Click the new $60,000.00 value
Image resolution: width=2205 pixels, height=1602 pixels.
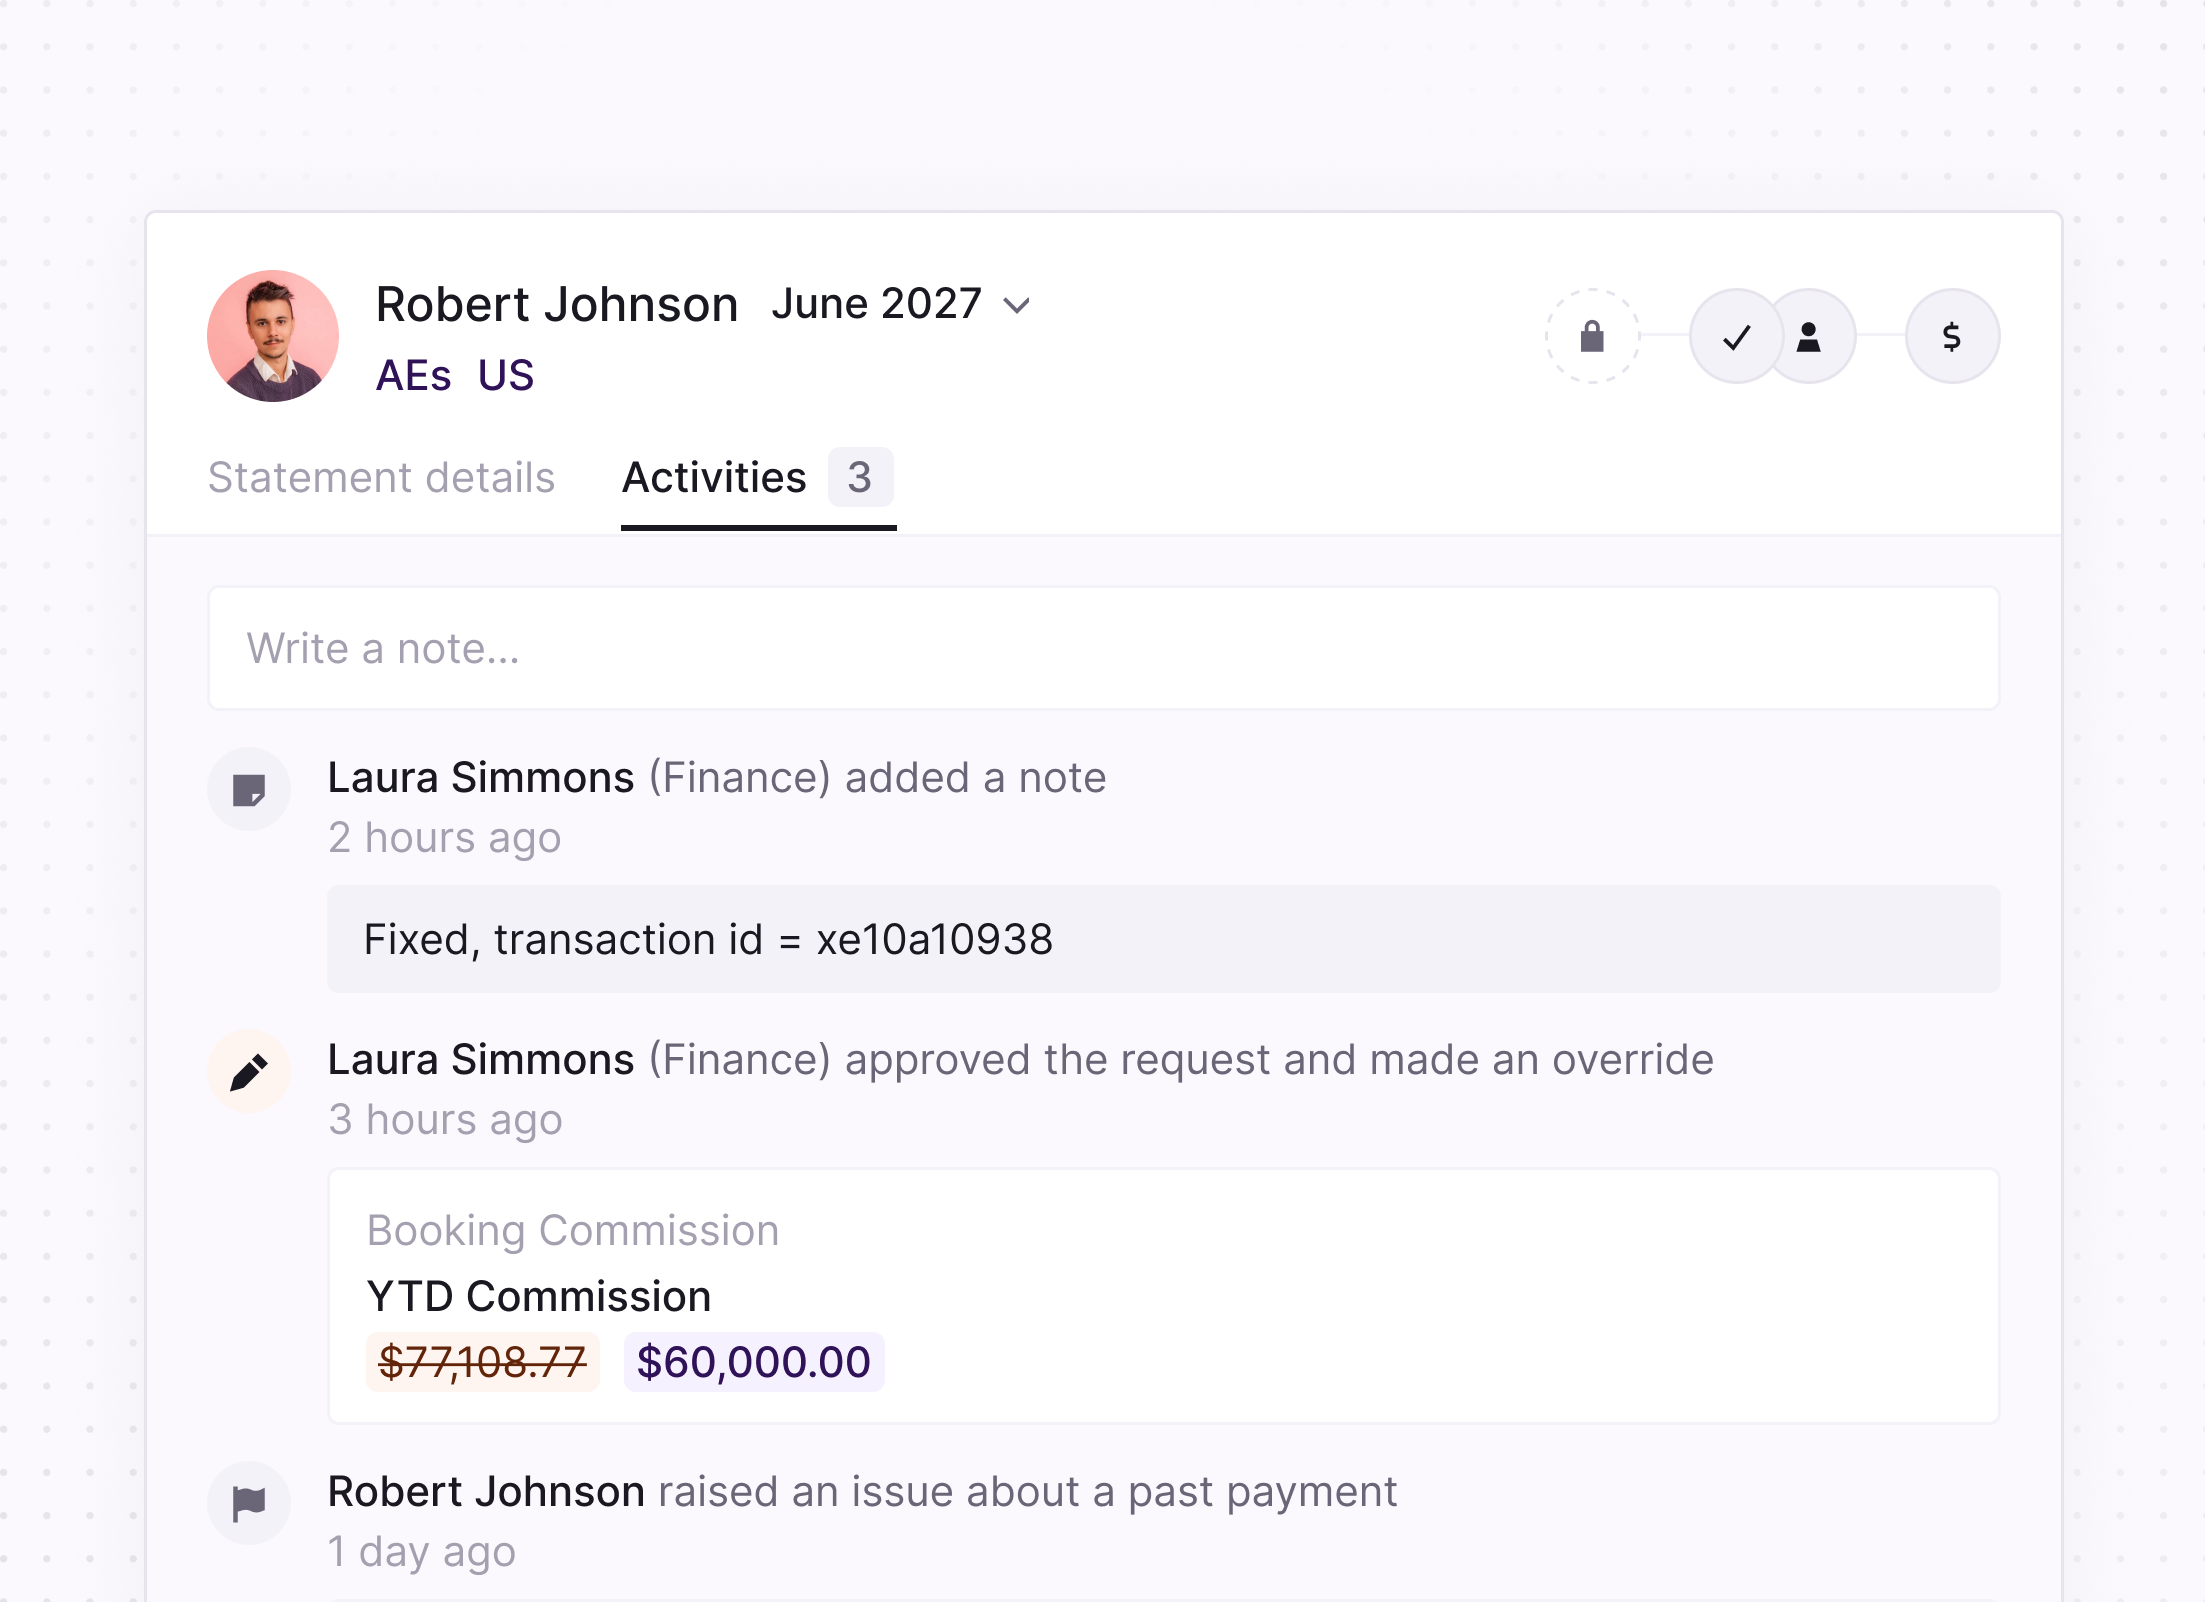[x=754, y=1362]
